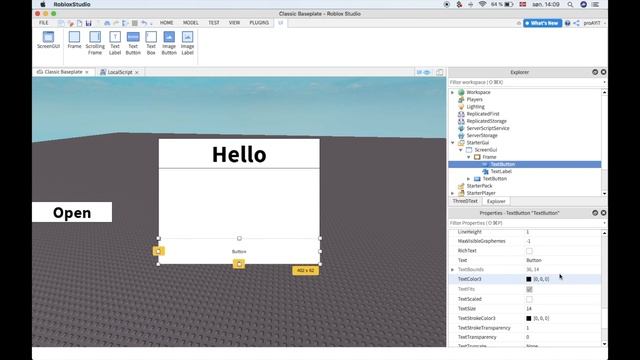Select ServerStorage in the Explorer tree
The height and width of the screenshot is (360, 640).
[x=482, y=136]
